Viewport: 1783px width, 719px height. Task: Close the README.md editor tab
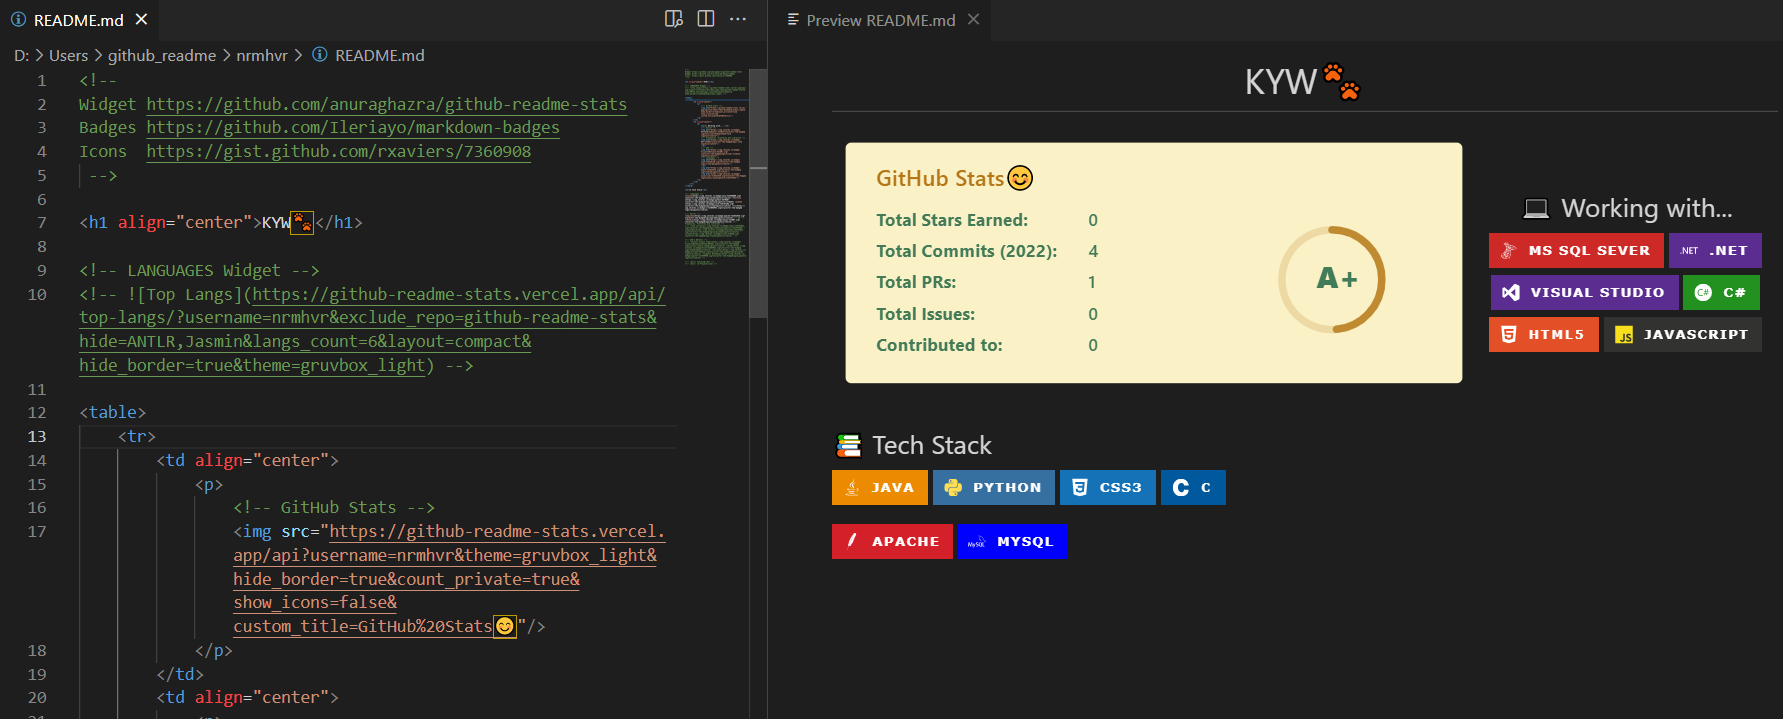pyautogui.click(x=142, y=19)
